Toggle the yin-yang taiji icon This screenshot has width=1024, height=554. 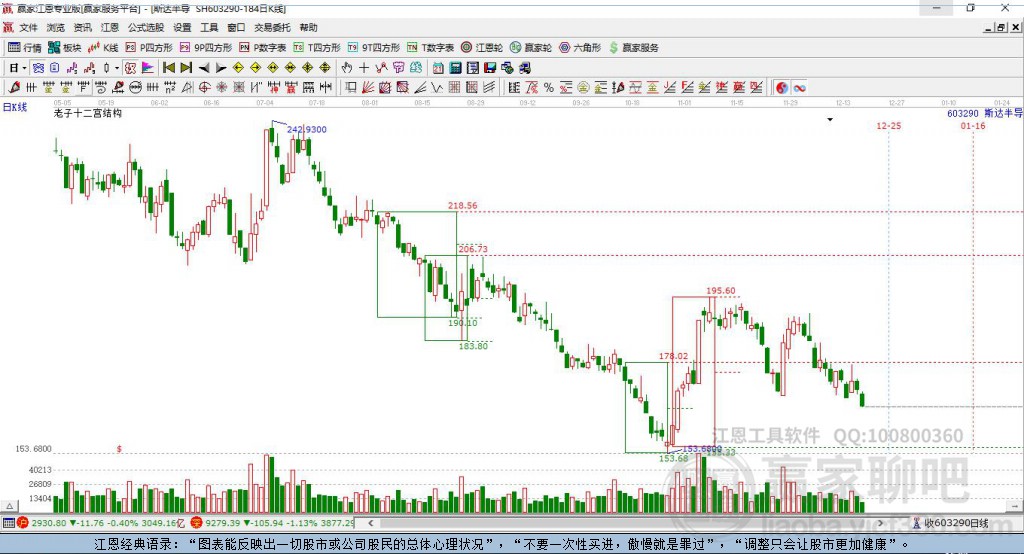click(x=781, y=88)
